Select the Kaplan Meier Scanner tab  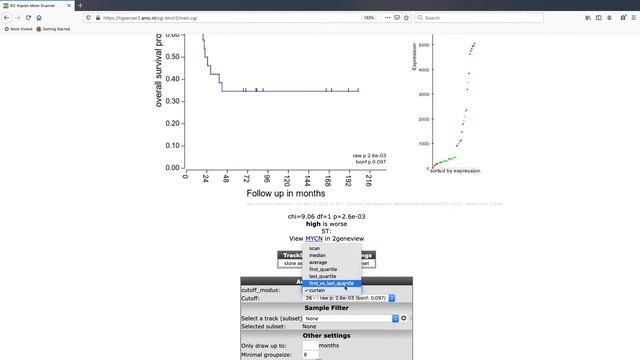[x=37, y=6]
